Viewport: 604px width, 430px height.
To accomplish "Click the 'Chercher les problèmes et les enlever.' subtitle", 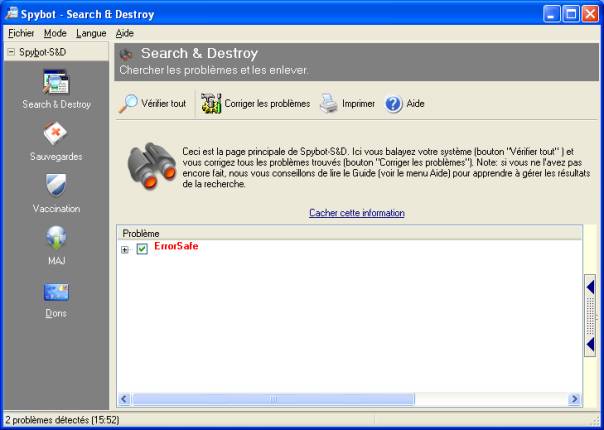I will click(x=214, y=70).
